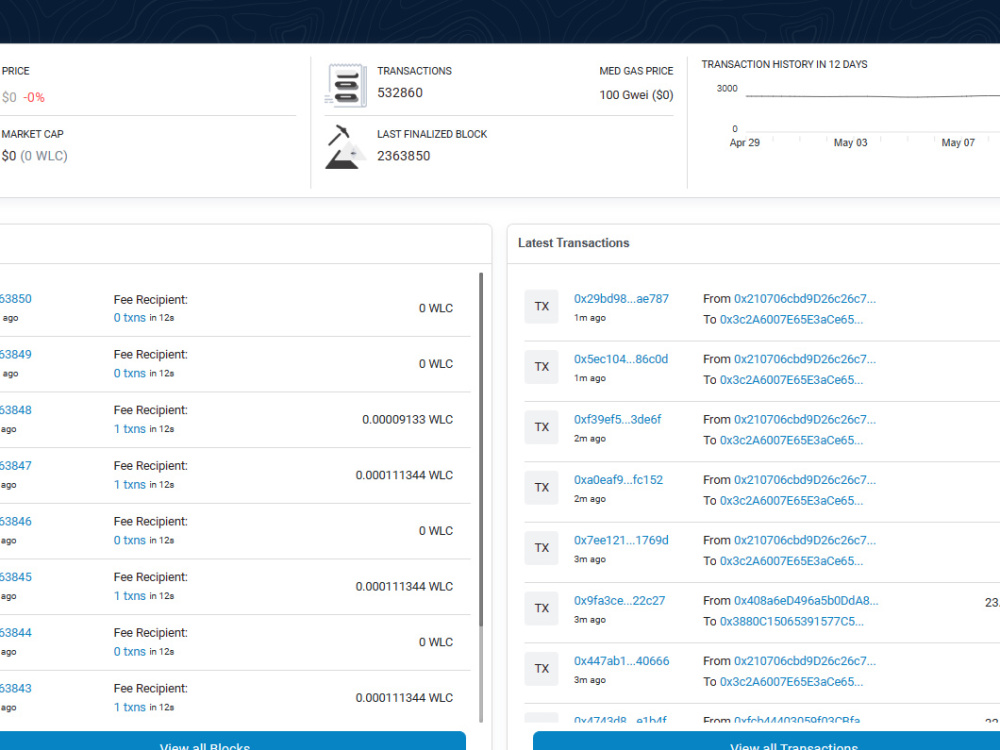Open transaction 0x447ab1...40666
The width and height of the screenshot is (1000, 750).
click(x=622, y=661)
